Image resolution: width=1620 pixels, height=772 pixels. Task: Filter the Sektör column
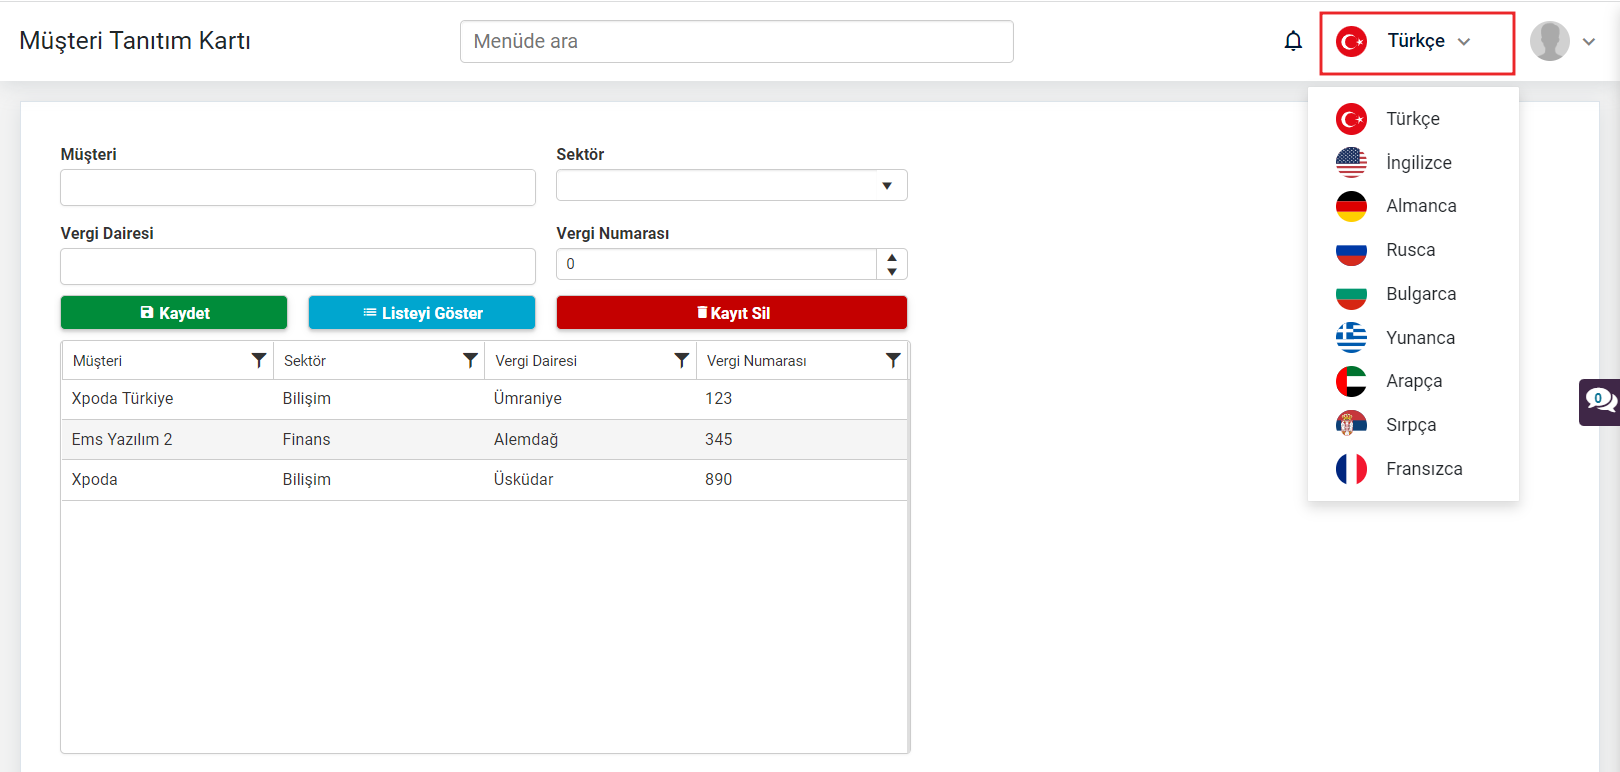tap(470, 360)
